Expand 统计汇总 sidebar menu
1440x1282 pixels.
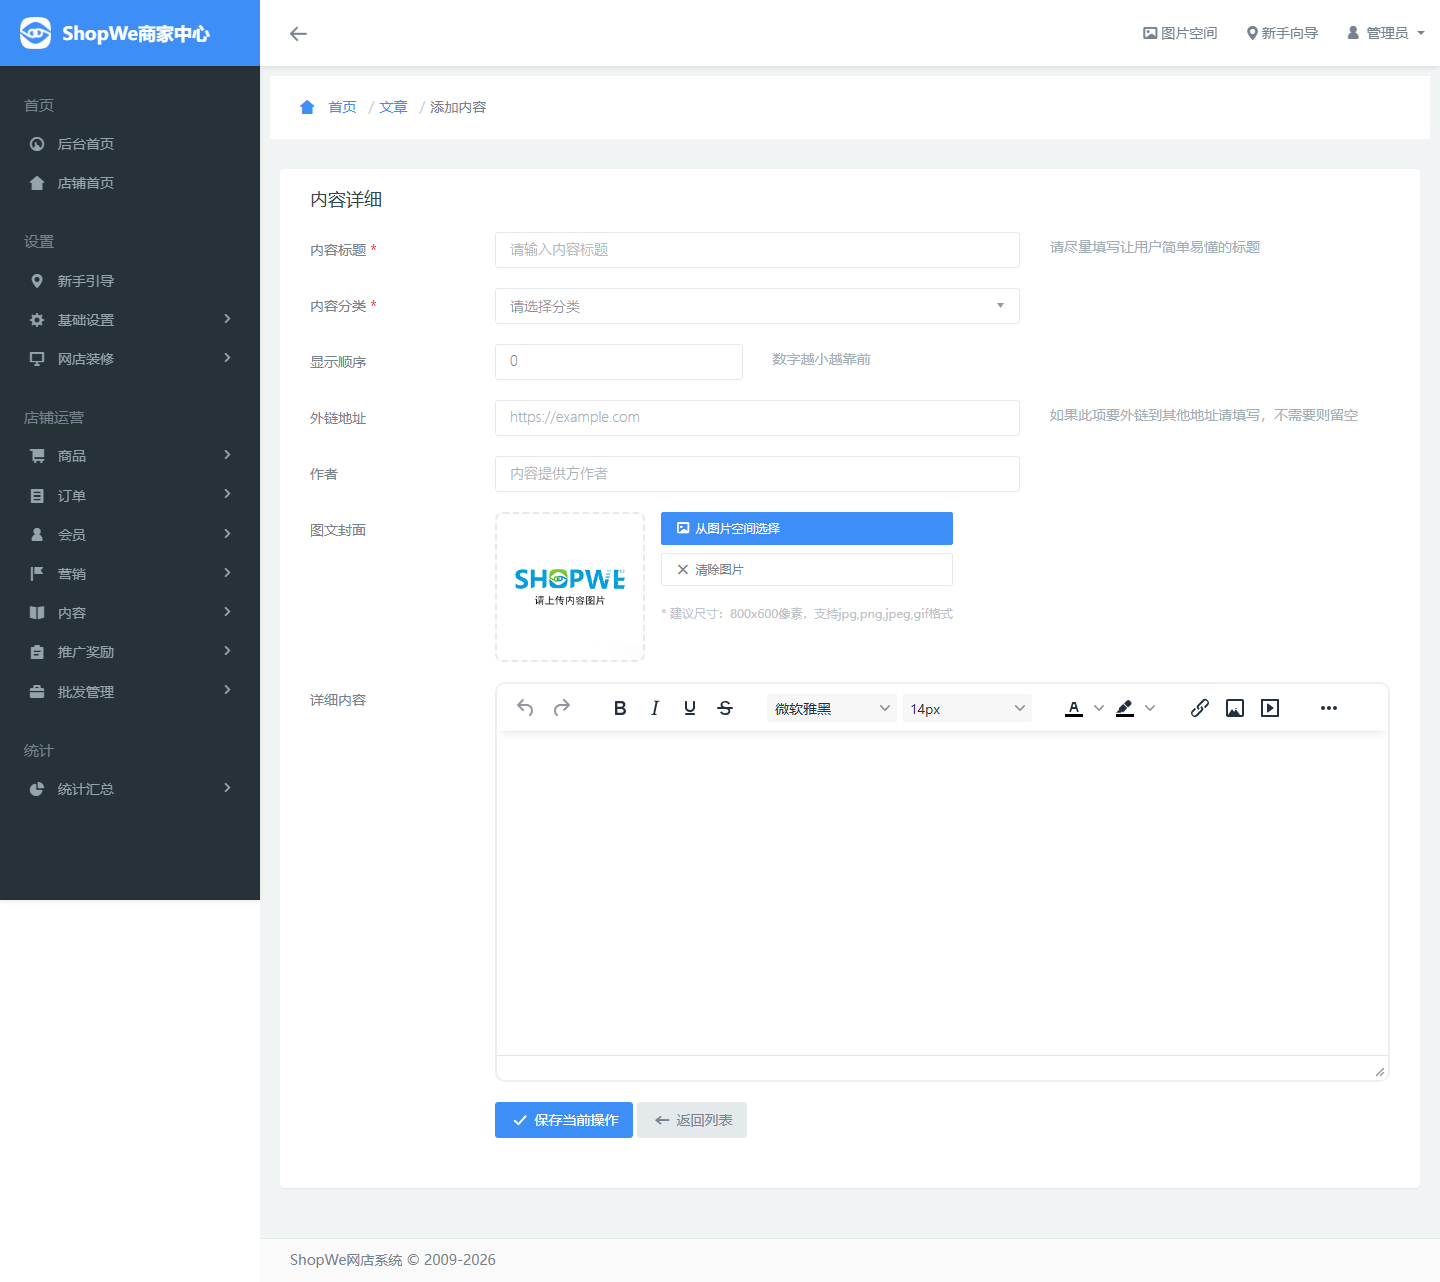pyautogui.click(x=130, y=789)
